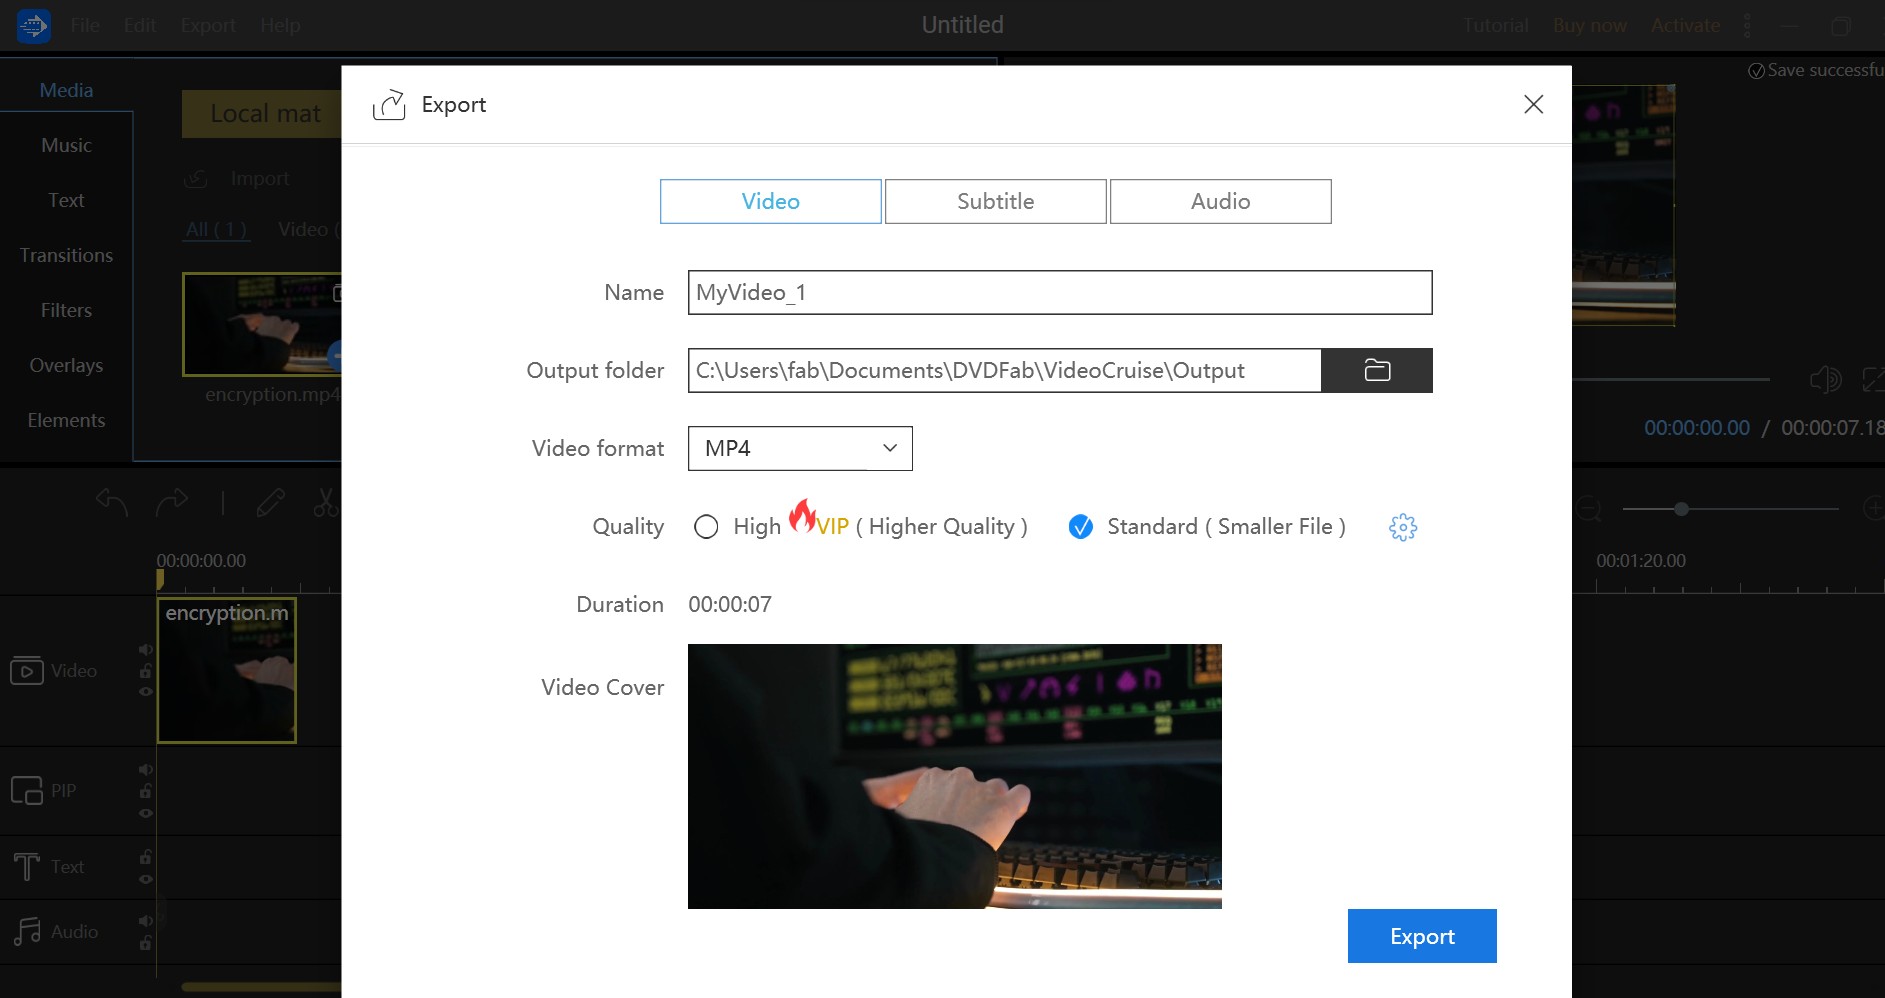Toggle lock on the Audio track

[146, 943]
